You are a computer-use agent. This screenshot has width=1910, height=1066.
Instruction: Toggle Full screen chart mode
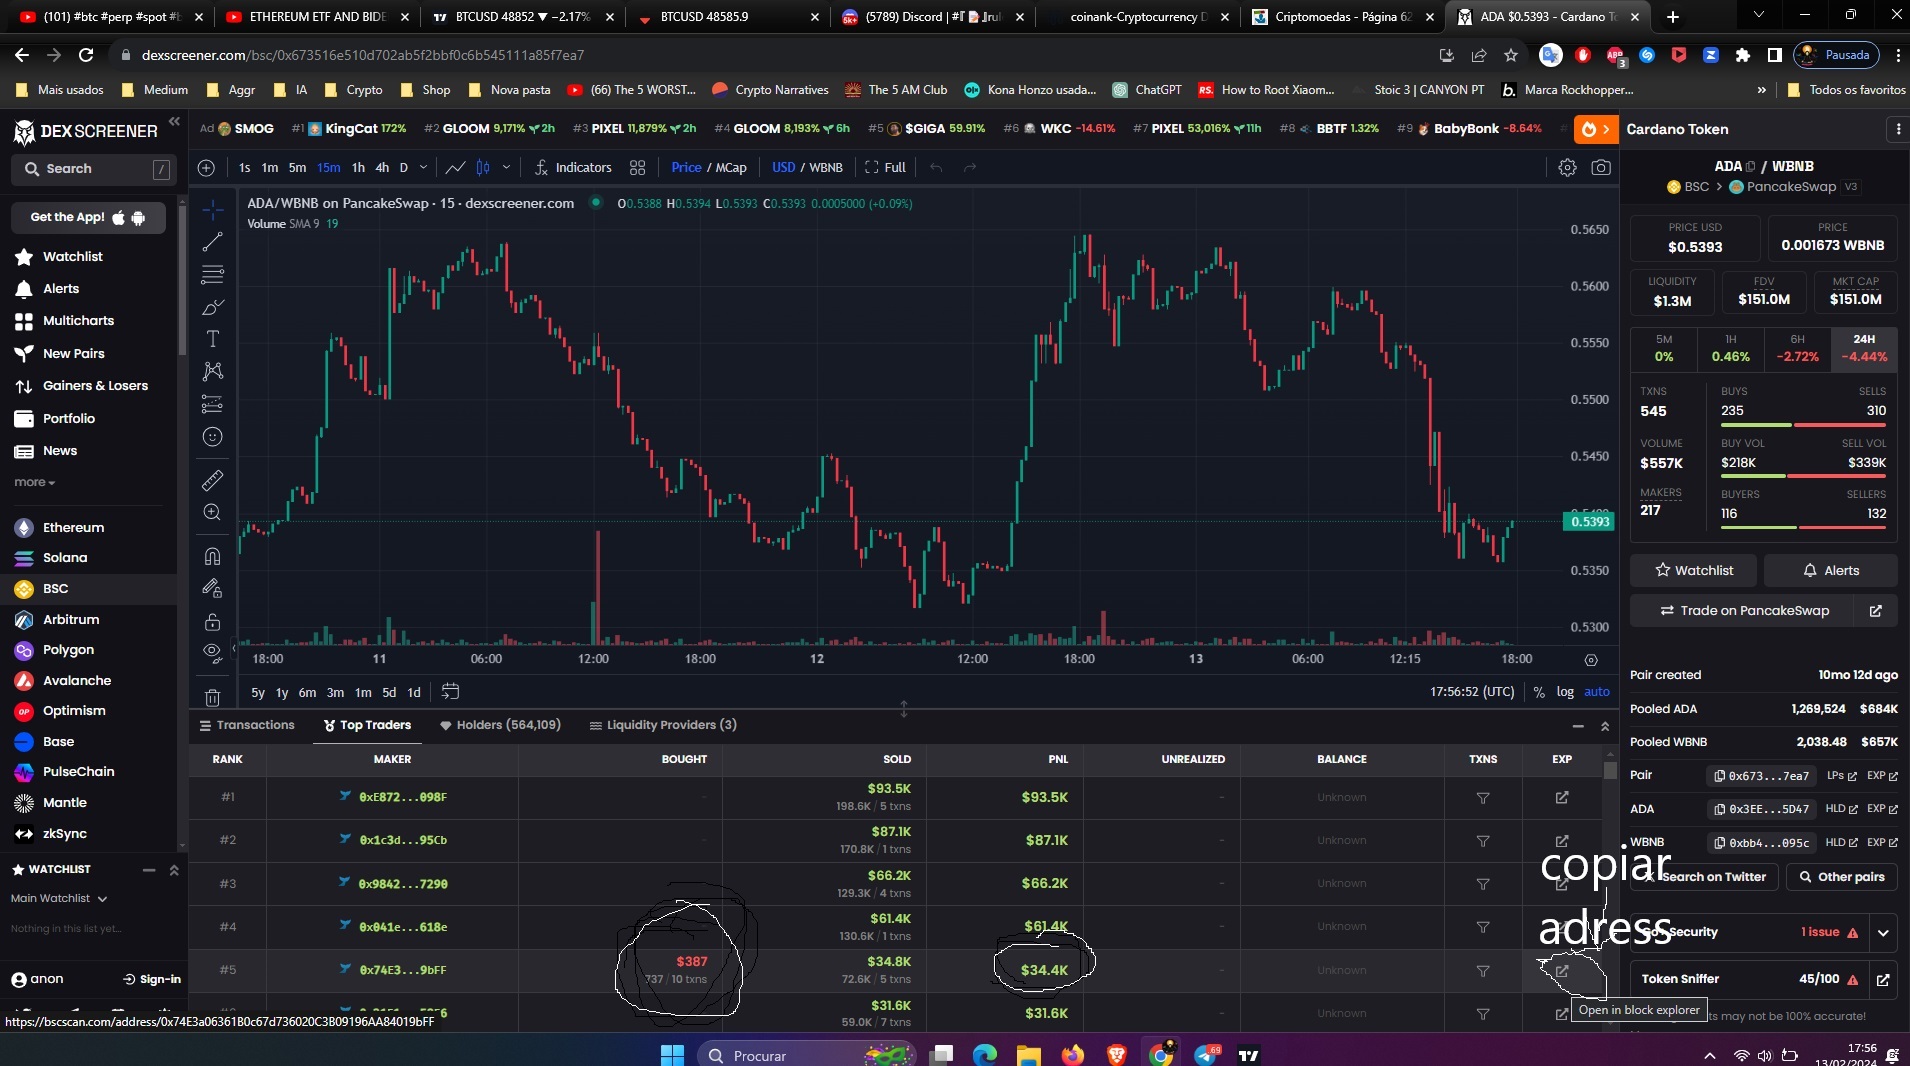(886, 168)
